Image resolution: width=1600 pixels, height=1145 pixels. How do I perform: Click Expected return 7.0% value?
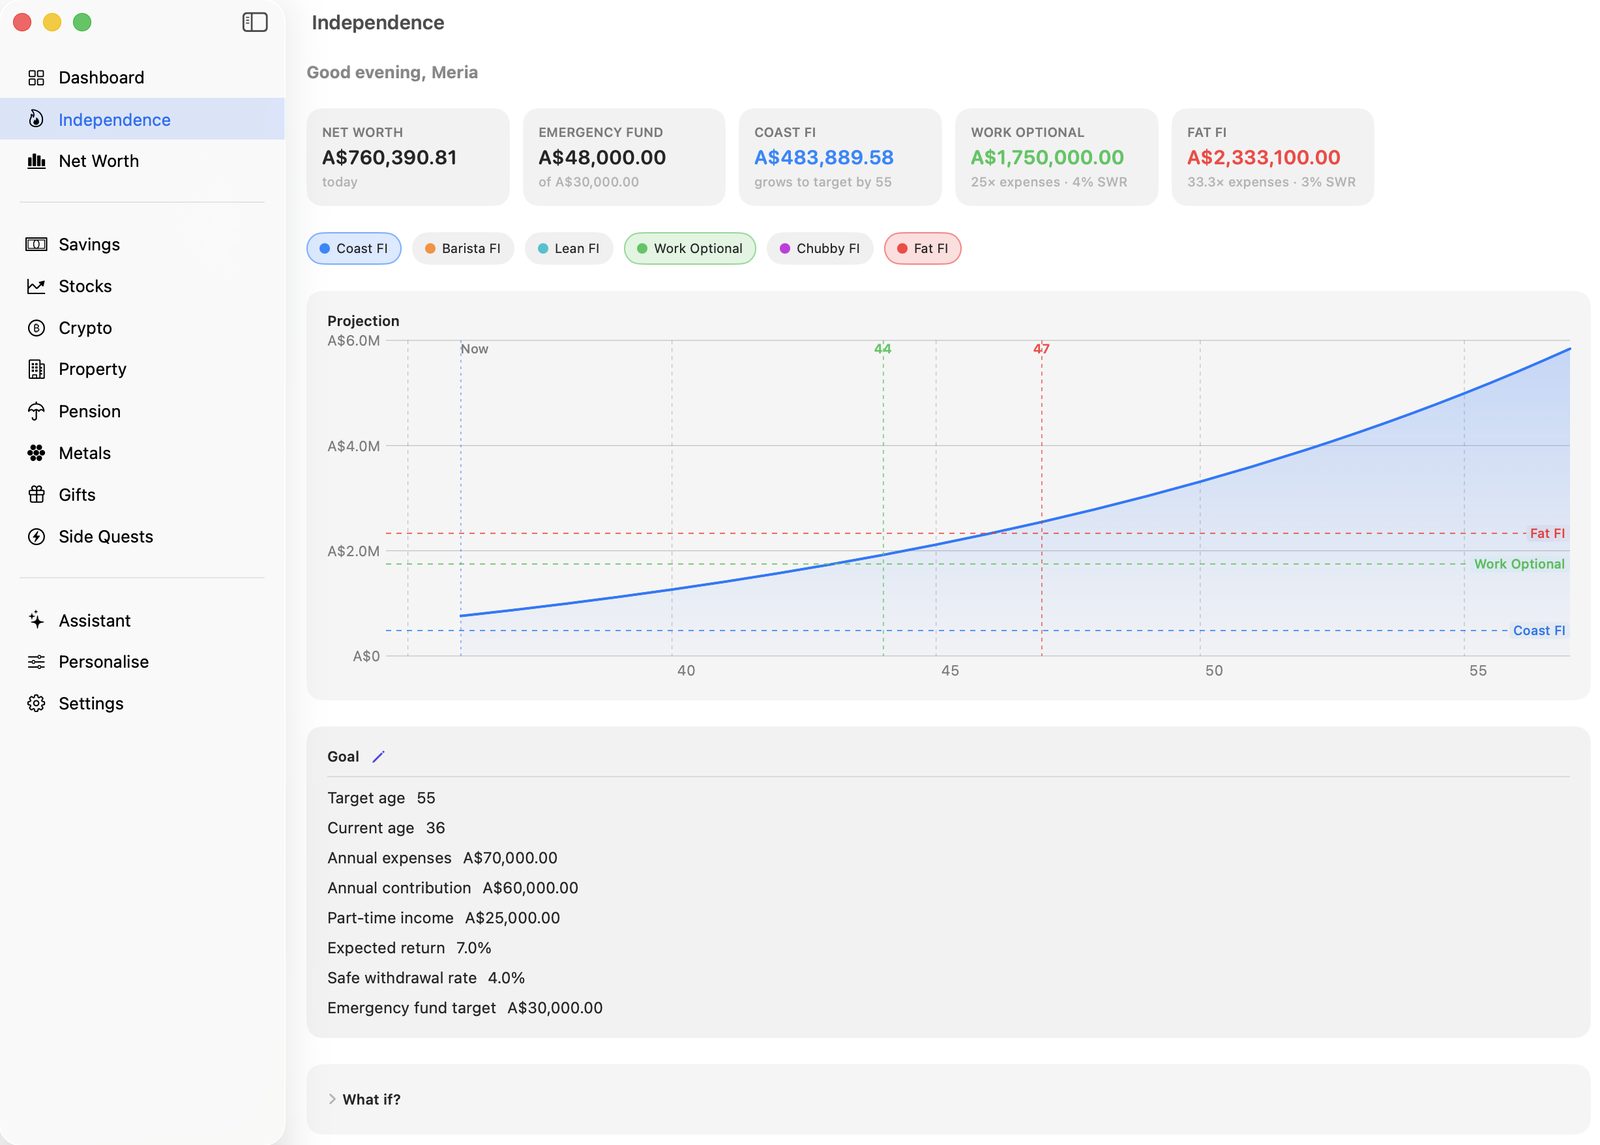(474, 948)
